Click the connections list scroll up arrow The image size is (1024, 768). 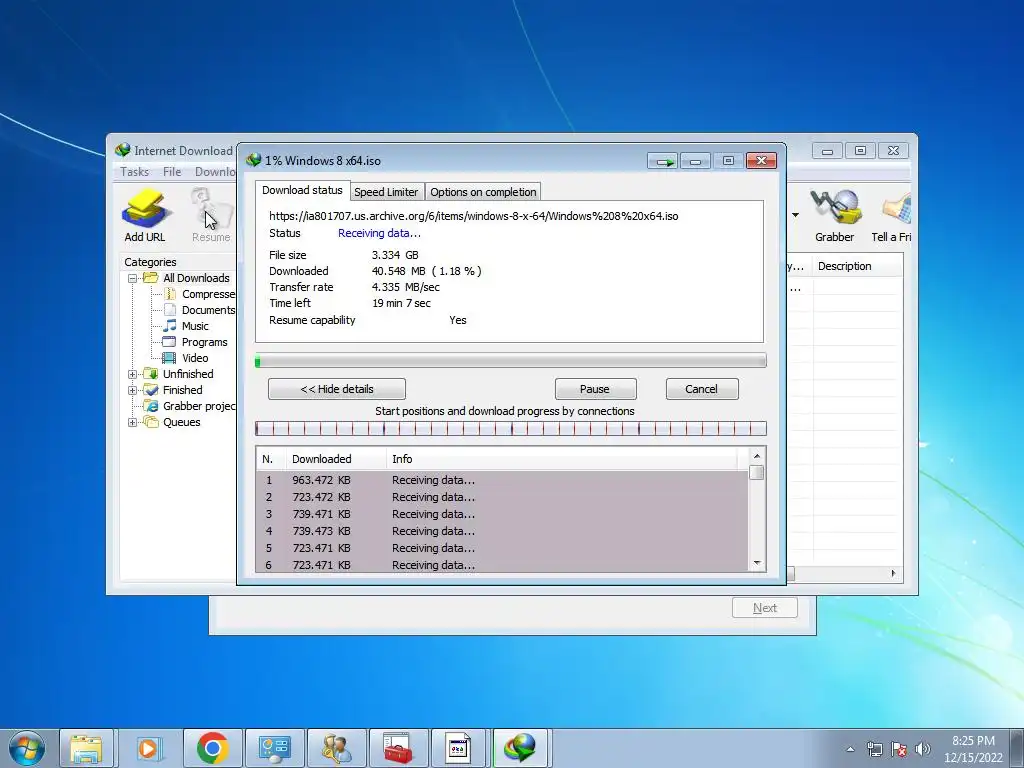pos(757,456)
